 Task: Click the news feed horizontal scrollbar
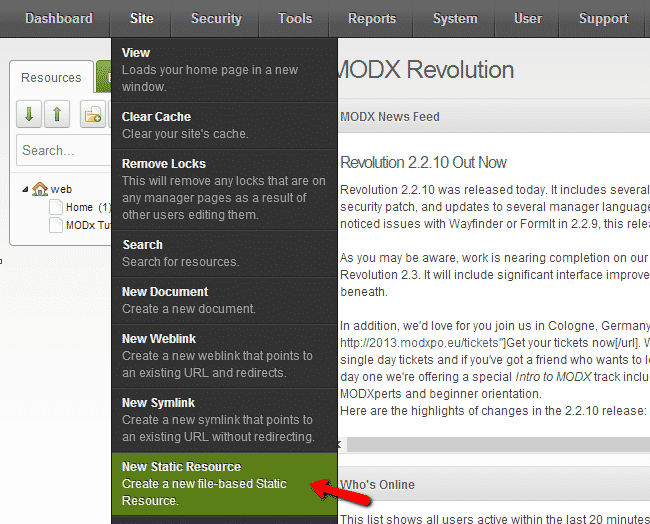coord(495,444)
